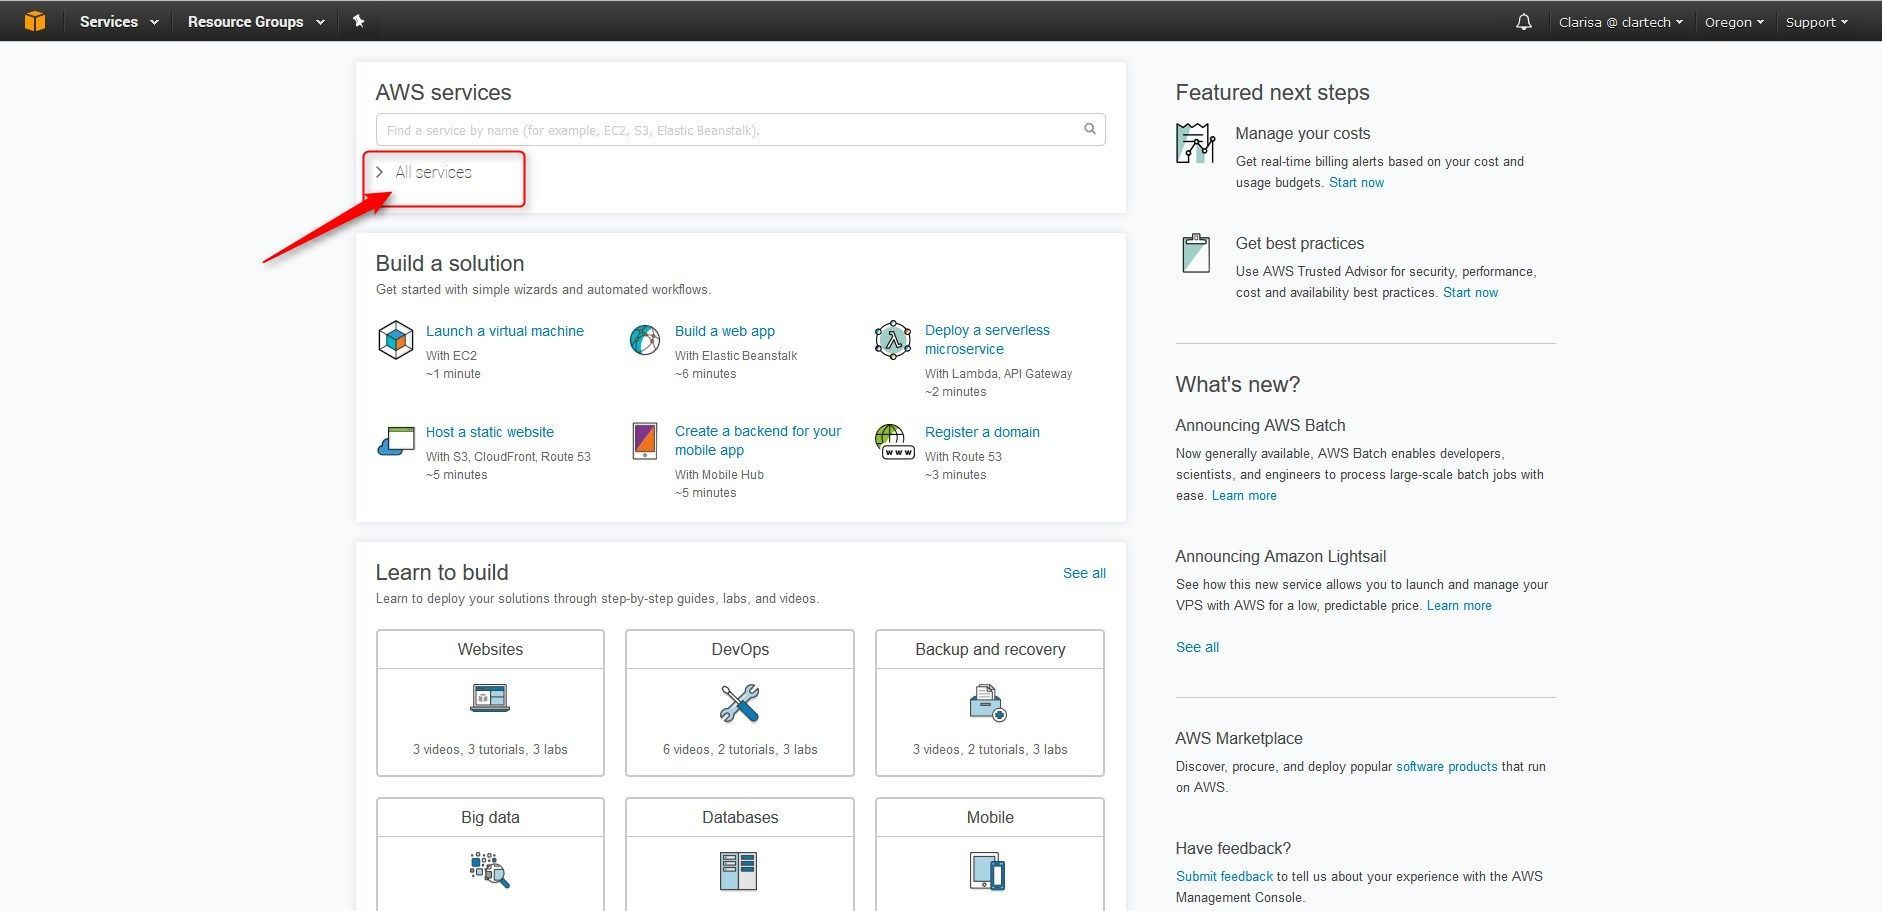Open the Mobile tile heading

pyautogui.click(x=990, y=817)
